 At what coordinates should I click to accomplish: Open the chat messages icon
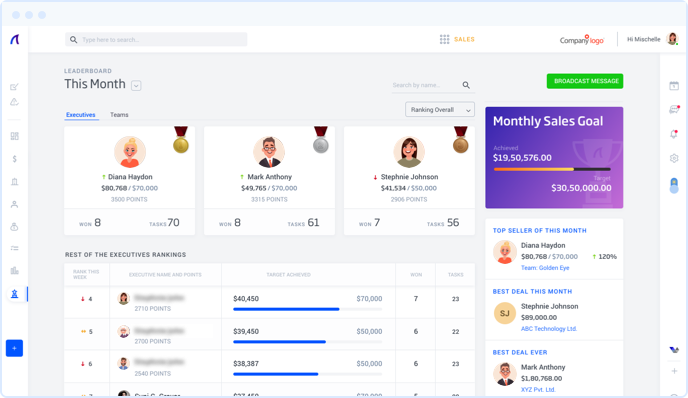[674, 109]
